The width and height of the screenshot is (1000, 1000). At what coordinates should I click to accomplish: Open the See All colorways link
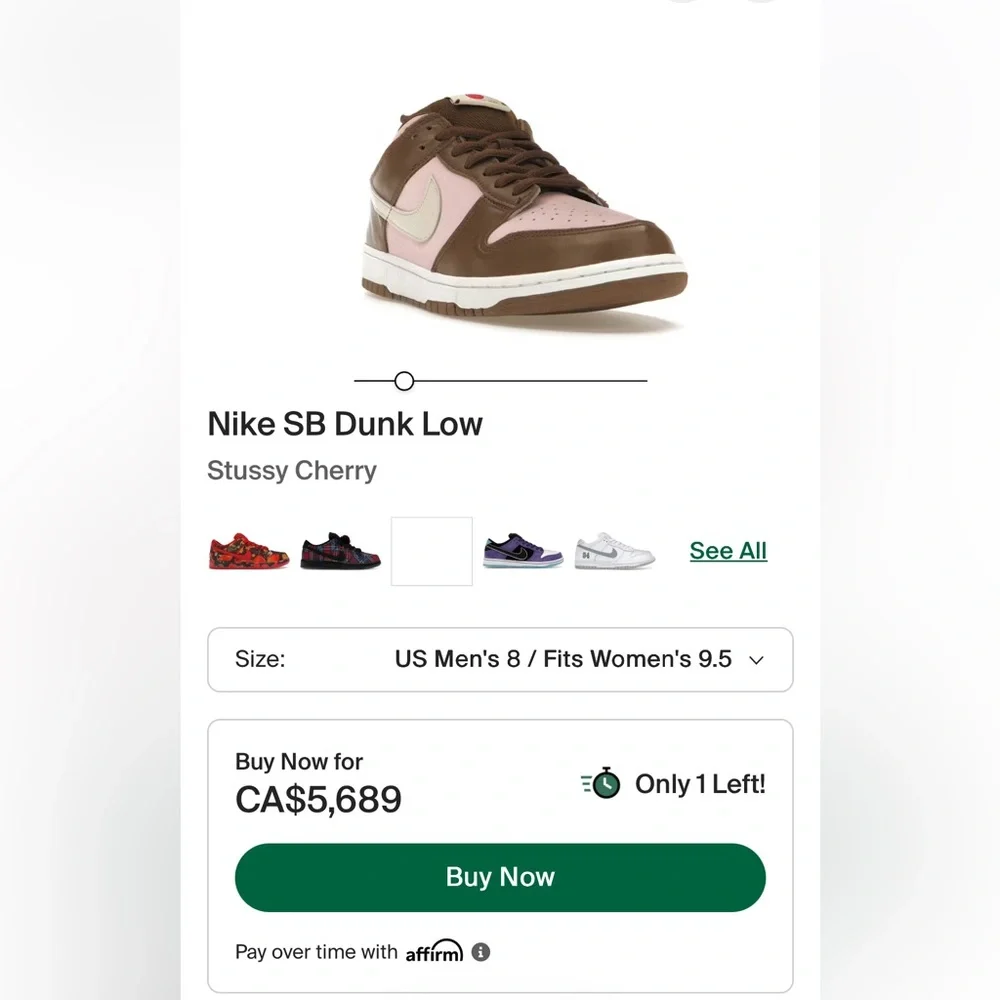[728, 551]
